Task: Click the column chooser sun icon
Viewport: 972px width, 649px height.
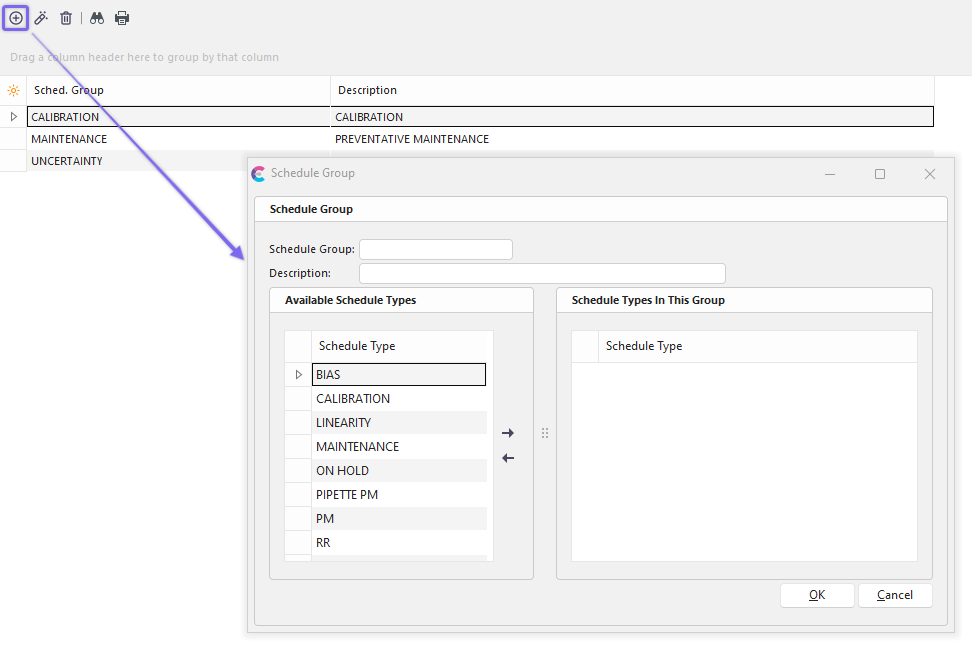Action: pyautogui.click(x=13, y=90)
